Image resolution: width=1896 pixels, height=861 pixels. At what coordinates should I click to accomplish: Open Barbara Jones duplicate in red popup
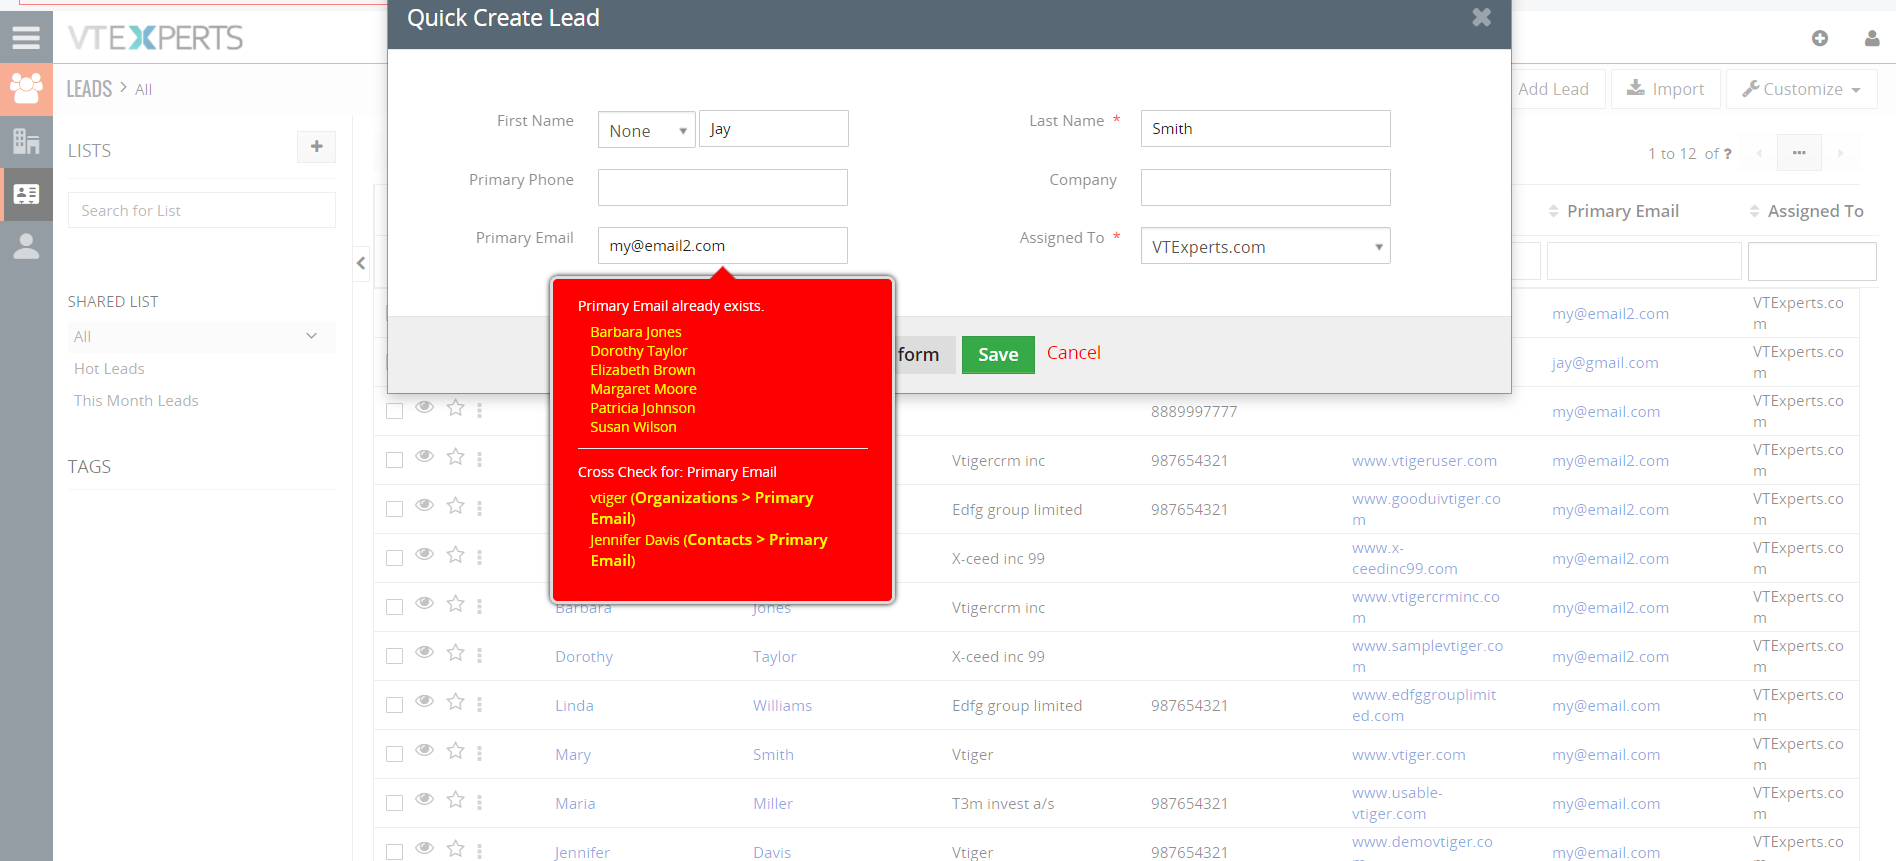pos(635,332)
